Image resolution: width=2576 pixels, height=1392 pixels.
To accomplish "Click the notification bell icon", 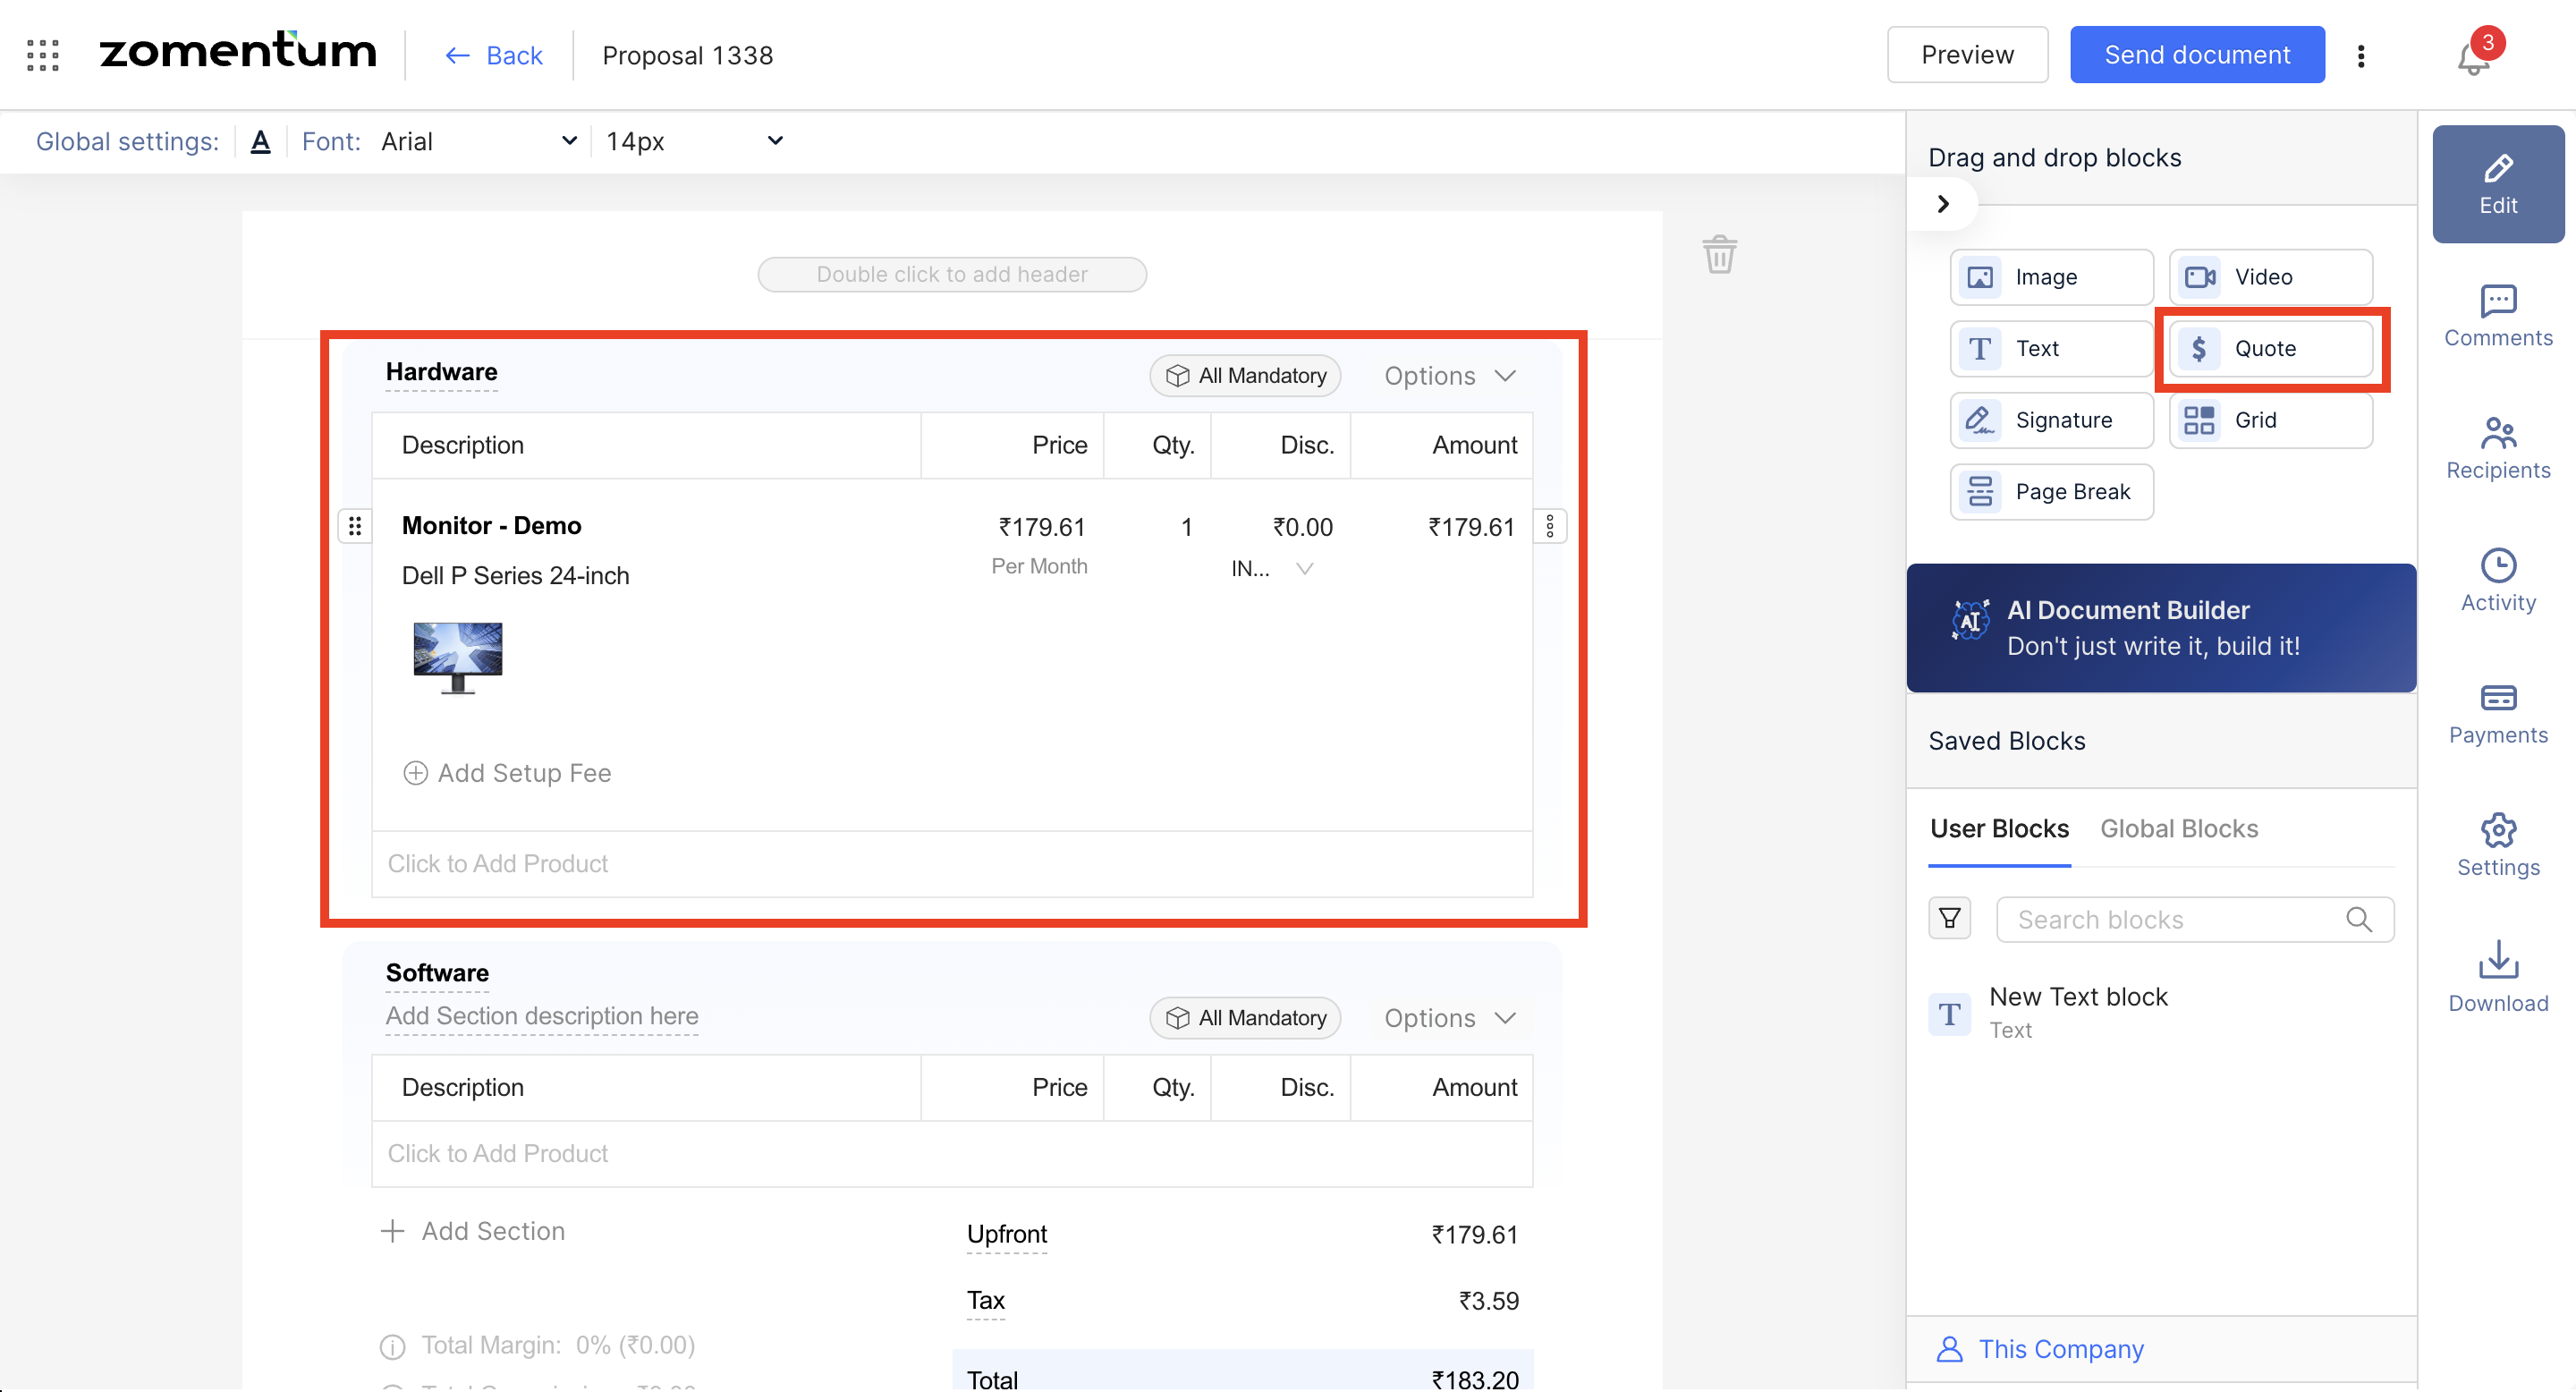I will 2472,59.
